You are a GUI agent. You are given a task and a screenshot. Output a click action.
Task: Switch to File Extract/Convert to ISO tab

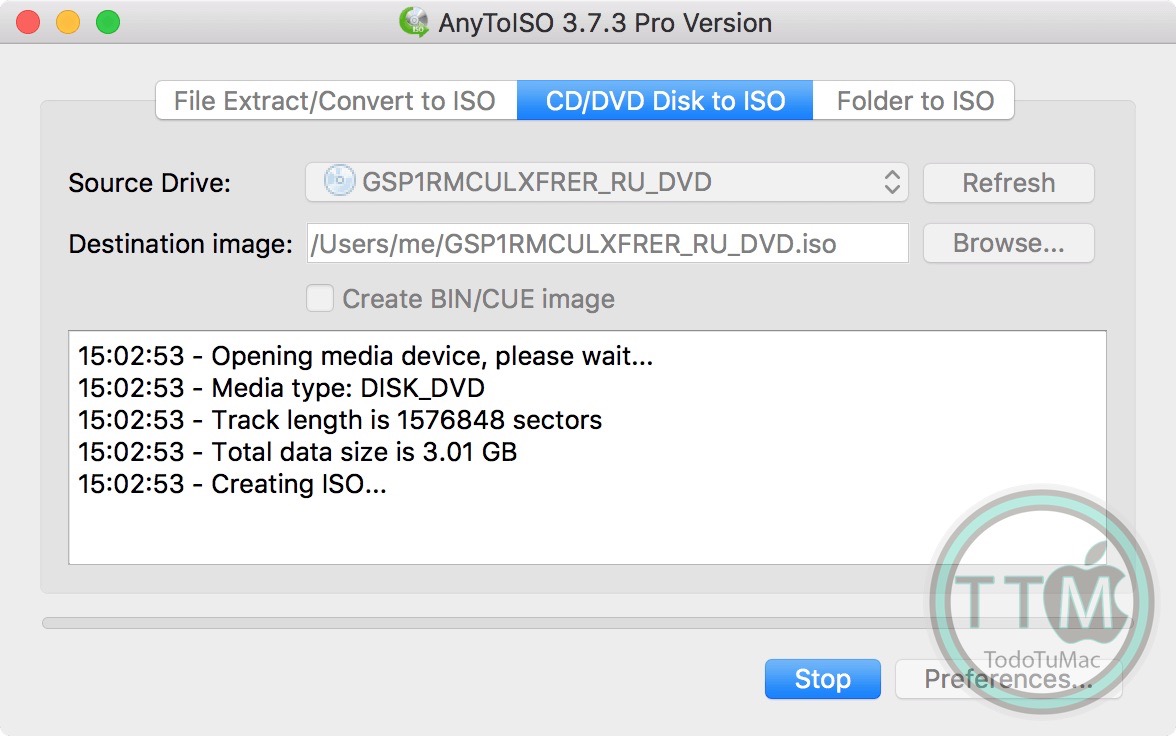point(335,101)
